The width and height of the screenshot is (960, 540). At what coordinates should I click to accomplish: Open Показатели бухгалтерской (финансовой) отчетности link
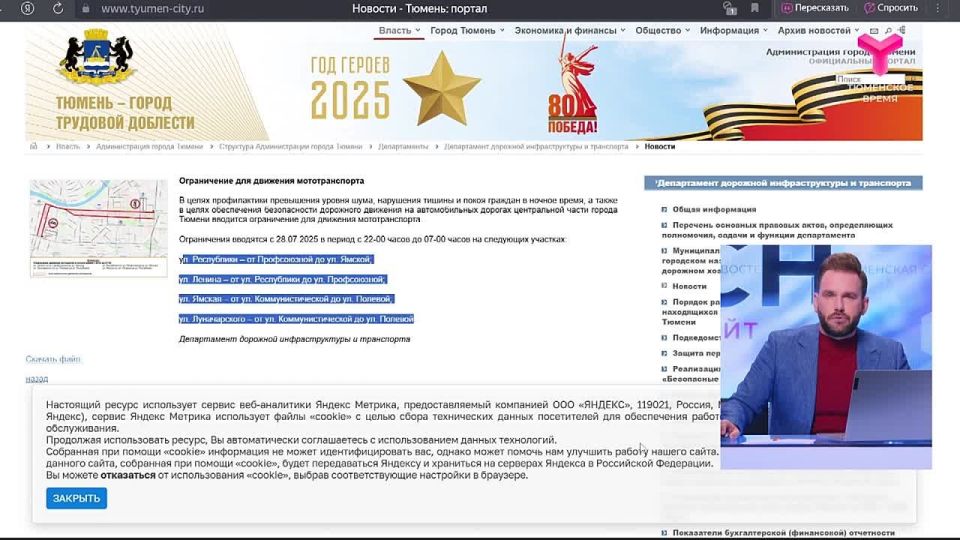click(783, 533)
